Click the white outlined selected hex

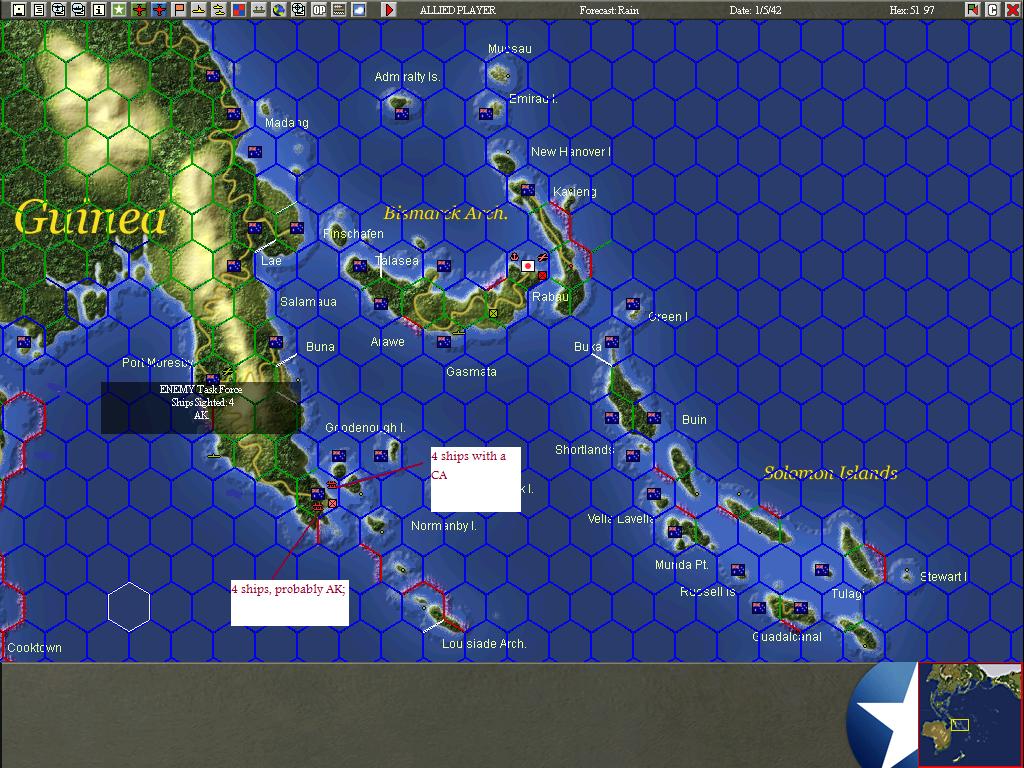(129, 607)
